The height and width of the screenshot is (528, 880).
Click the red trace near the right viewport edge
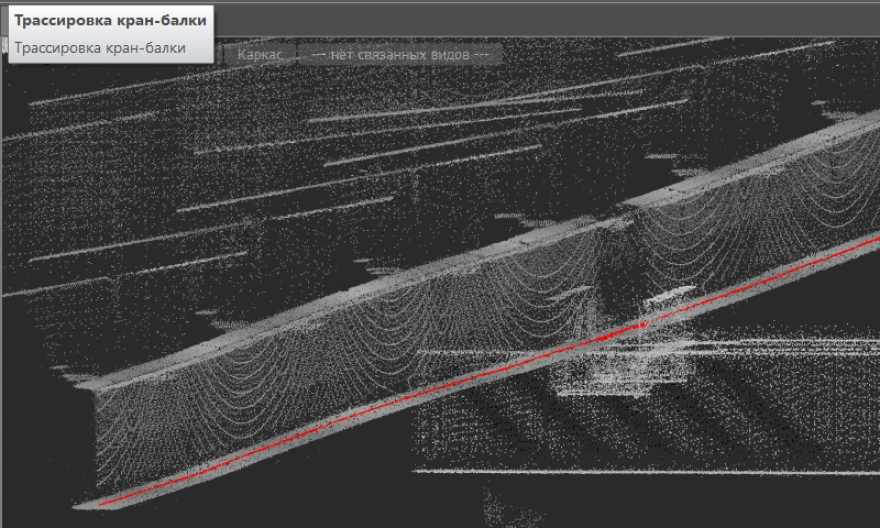click(x=860, y=246)
